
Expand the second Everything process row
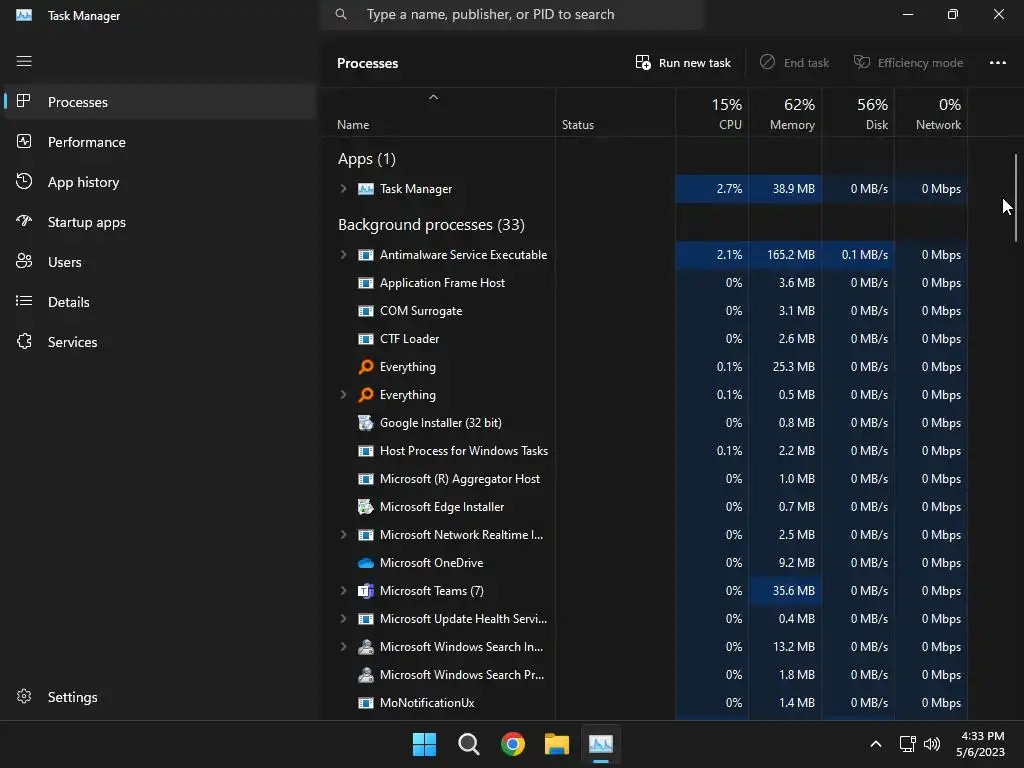(344, 394)
